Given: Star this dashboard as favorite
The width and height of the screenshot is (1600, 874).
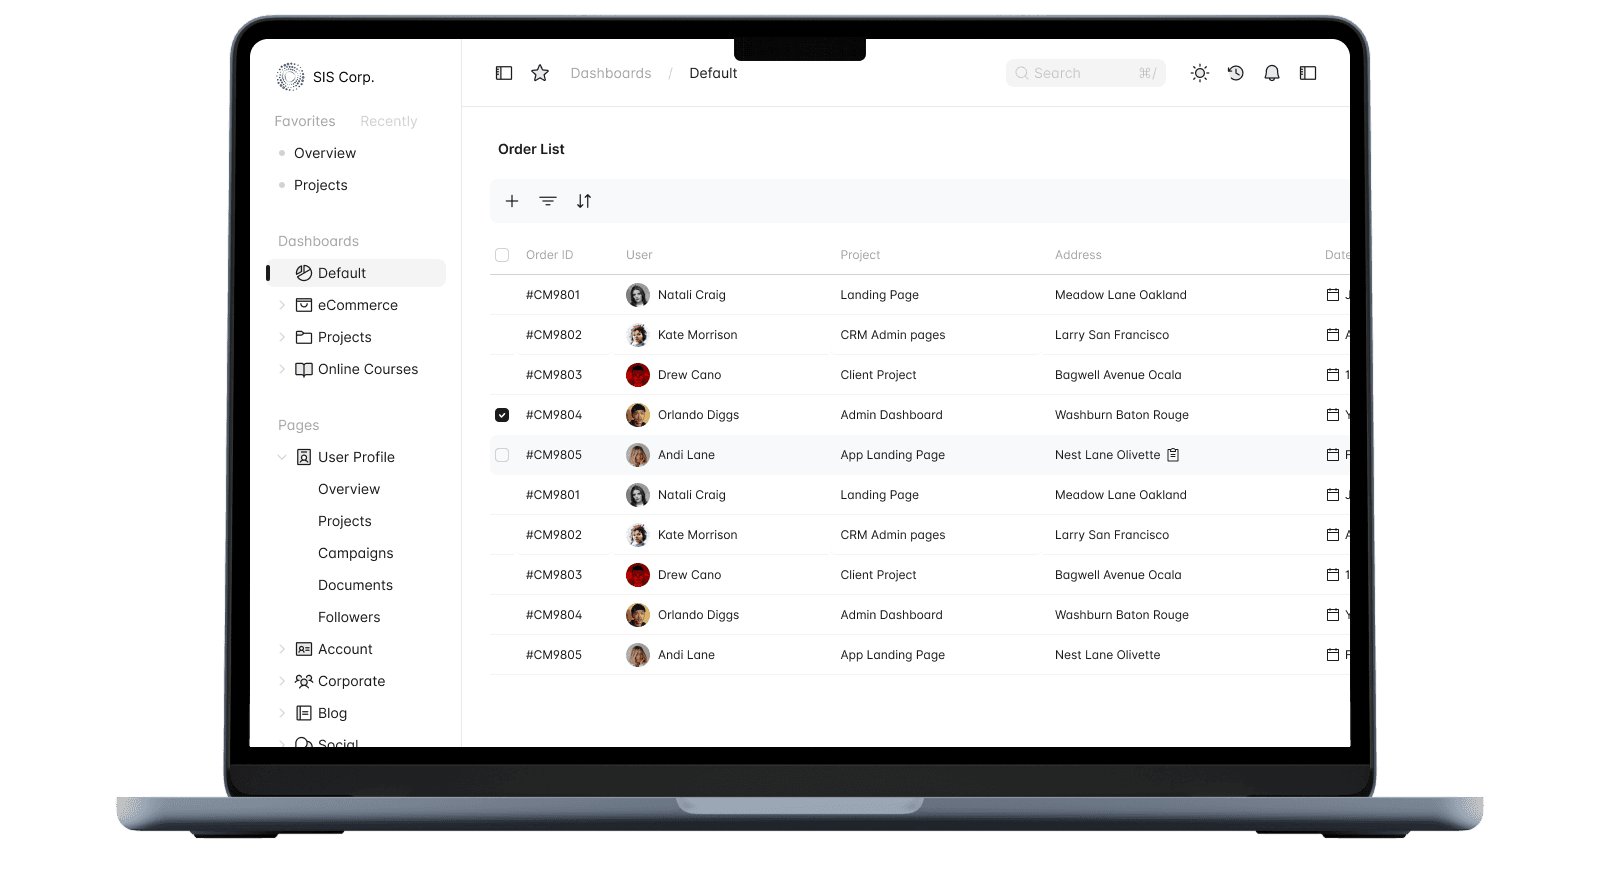Looking at the screenshot, I should pos(540,73).
